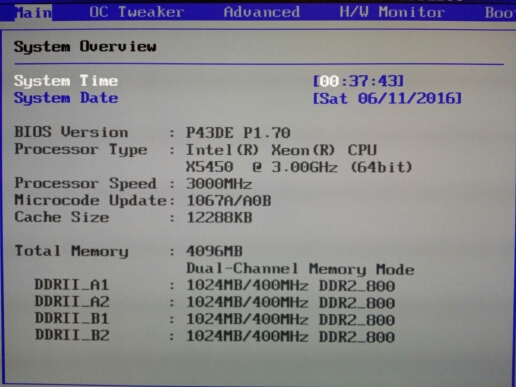Select the System Date label
Viewport: 516px width, 387px height.
tap(66, 98)
